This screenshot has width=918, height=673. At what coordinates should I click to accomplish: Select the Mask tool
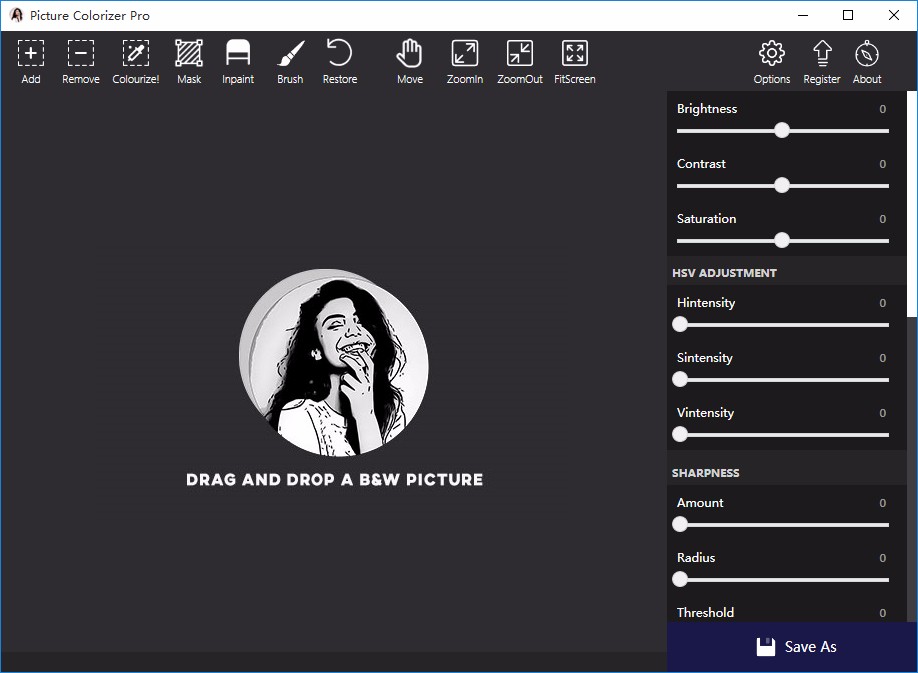pyautogui.click(x=189, y=54)
